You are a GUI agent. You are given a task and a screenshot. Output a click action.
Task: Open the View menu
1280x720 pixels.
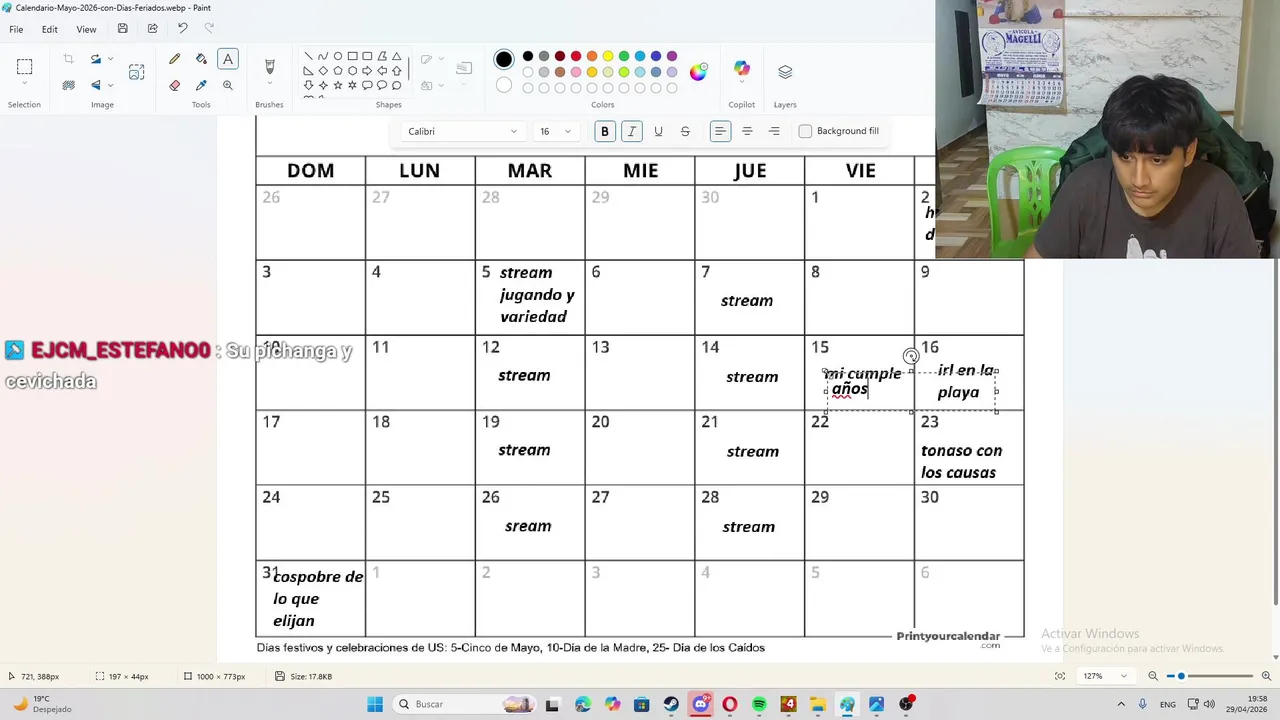pos(86,29)
